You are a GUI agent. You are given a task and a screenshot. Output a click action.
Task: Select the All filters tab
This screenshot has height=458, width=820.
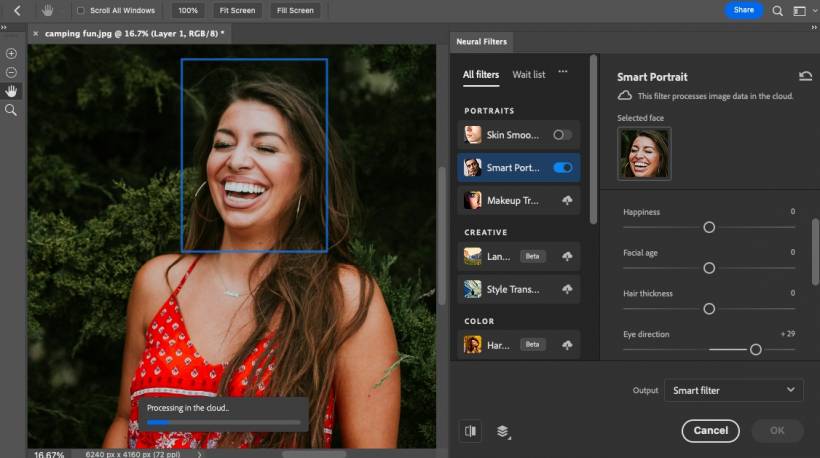pos(481,74)
